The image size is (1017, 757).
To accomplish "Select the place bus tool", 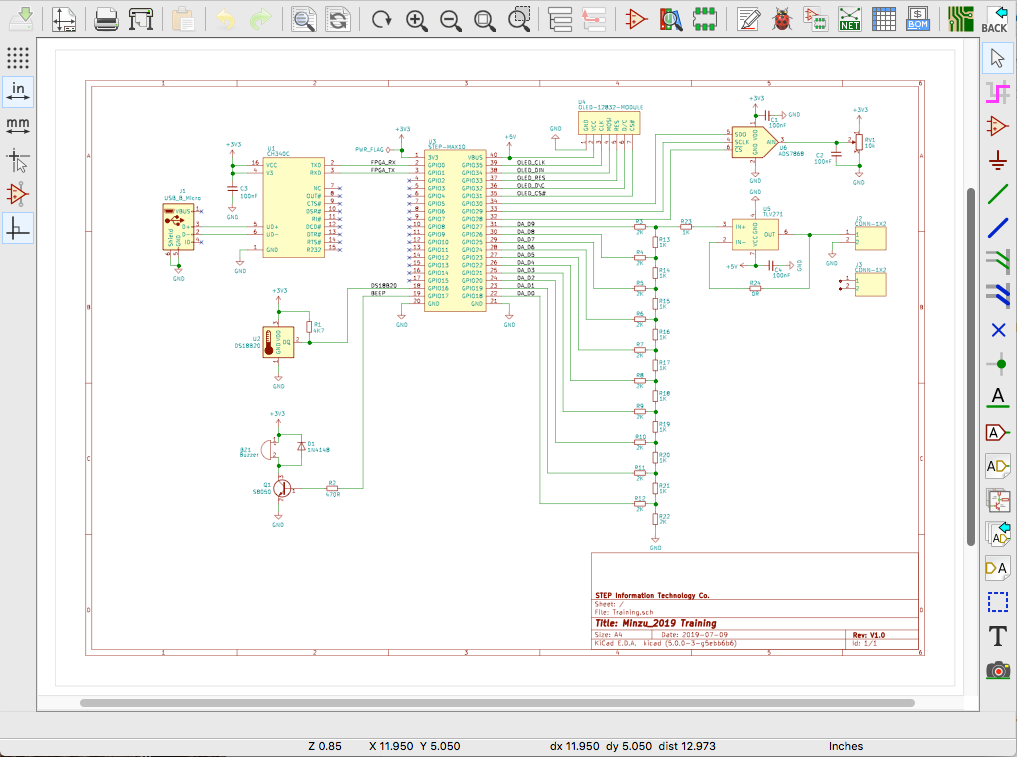I will coord(998,228).
